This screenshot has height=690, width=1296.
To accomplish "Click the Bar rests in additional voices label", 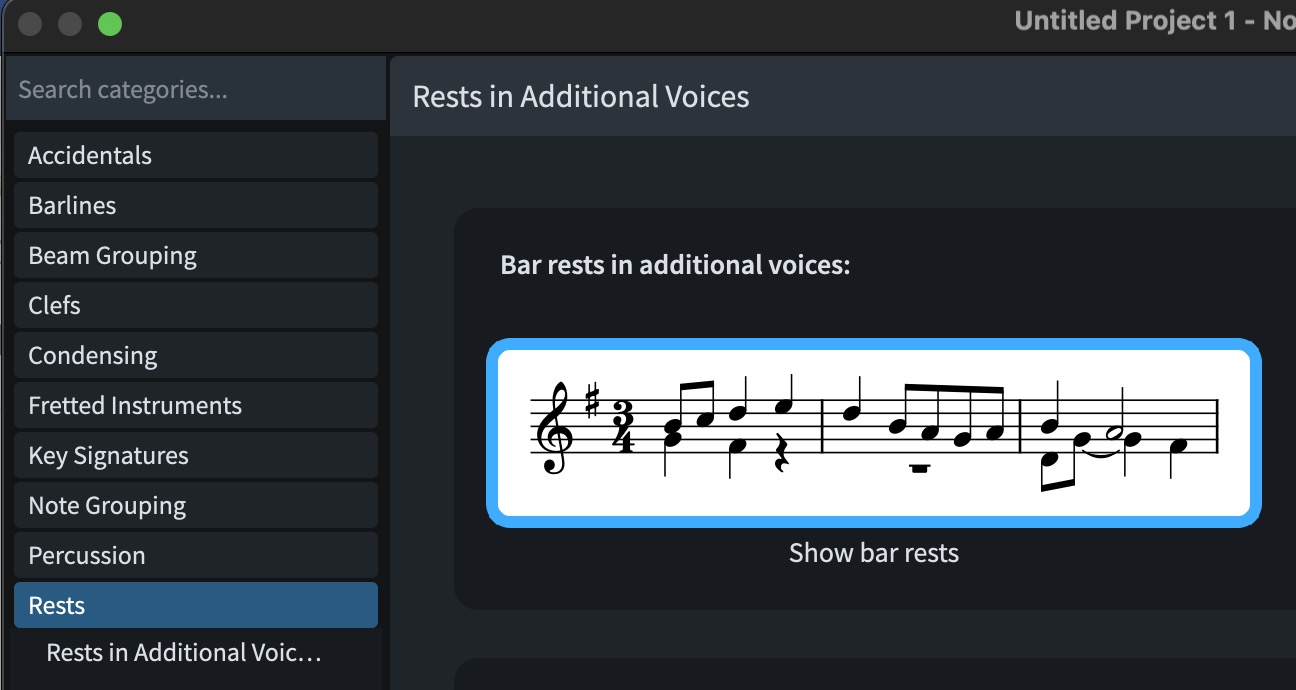I will pyautogui.click(x=675, y=265).
